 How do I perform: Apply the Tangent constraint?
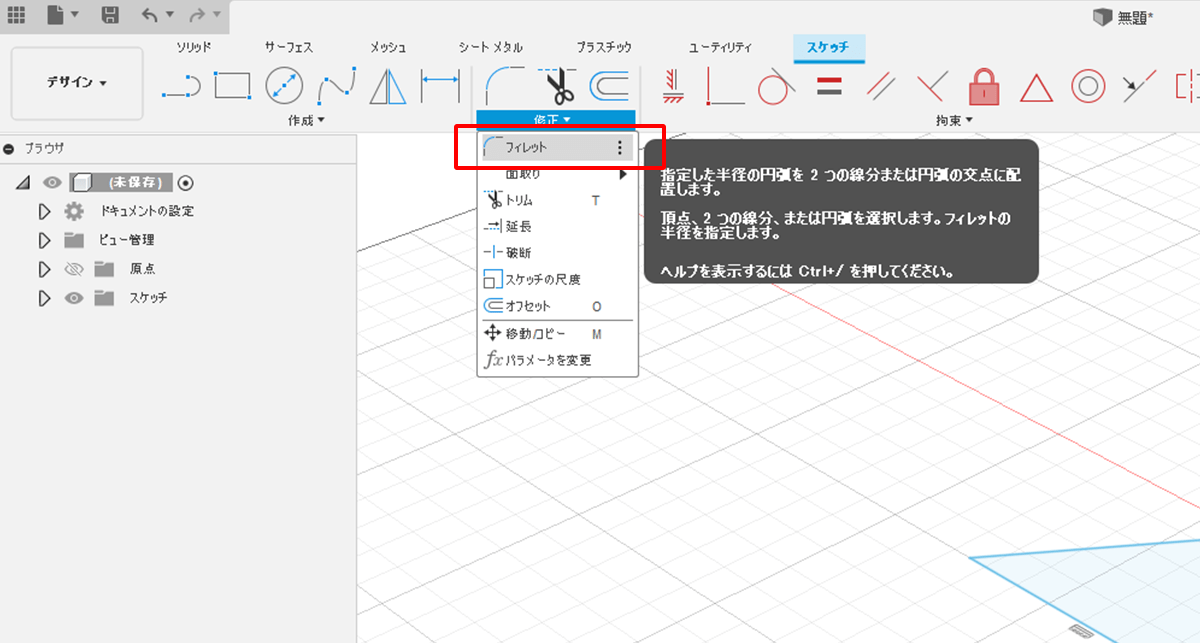click(x=776, y=86)
